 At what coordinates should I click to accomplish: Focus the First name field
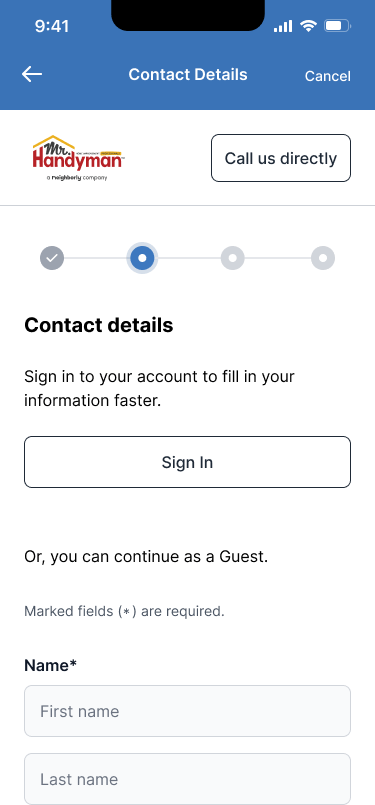click(188, 711)
